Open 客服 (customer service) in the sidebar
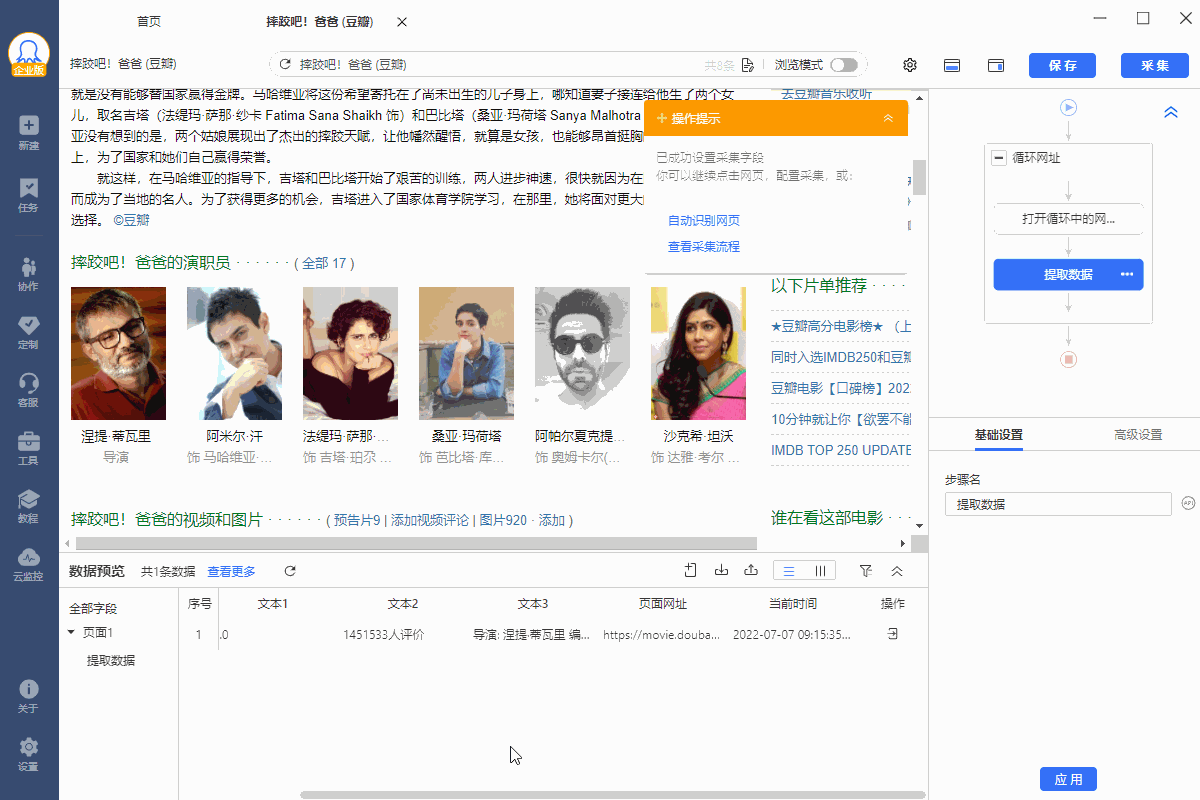Image resolution: width=1200 pixels, height=800 pixels. [x=29, y=391]
